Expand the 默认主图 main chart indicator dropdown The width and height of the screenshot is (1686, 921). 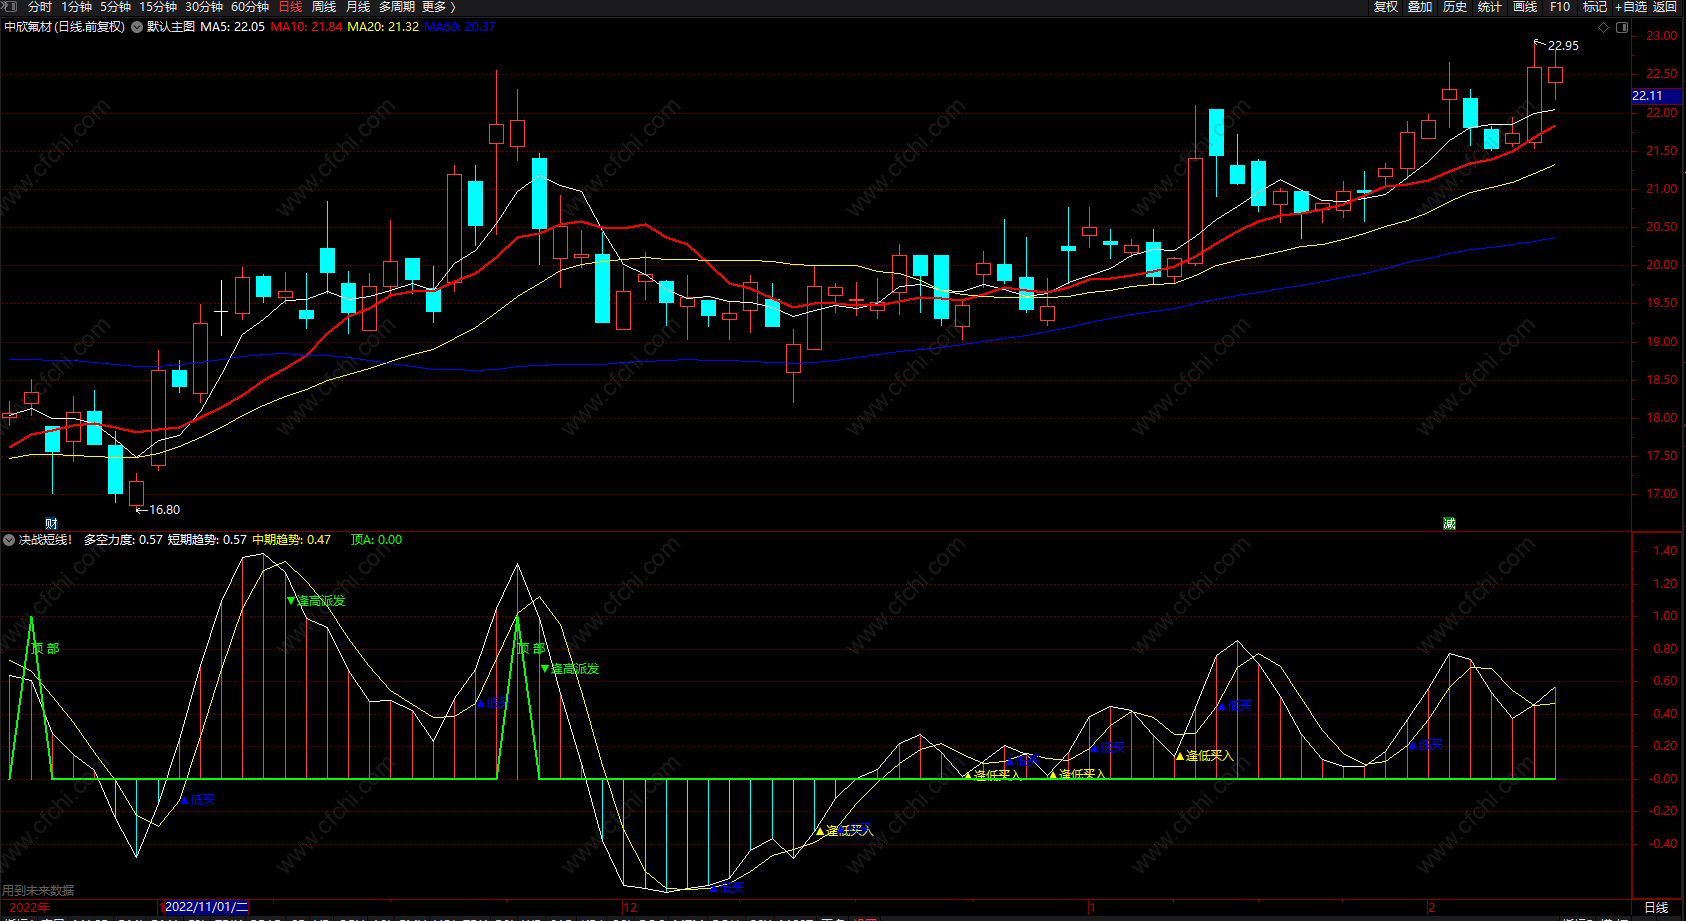[x=137, y=27]
